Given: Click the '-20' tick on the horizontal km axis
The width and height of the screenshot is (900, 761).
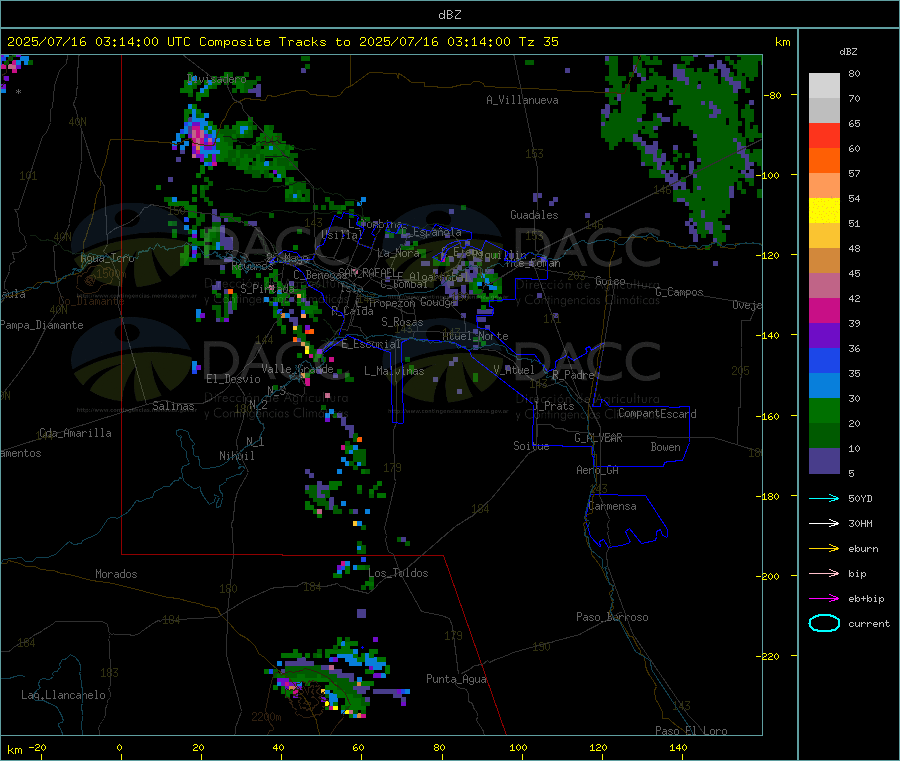Looking at the screenshot, I should coord(37,747).
